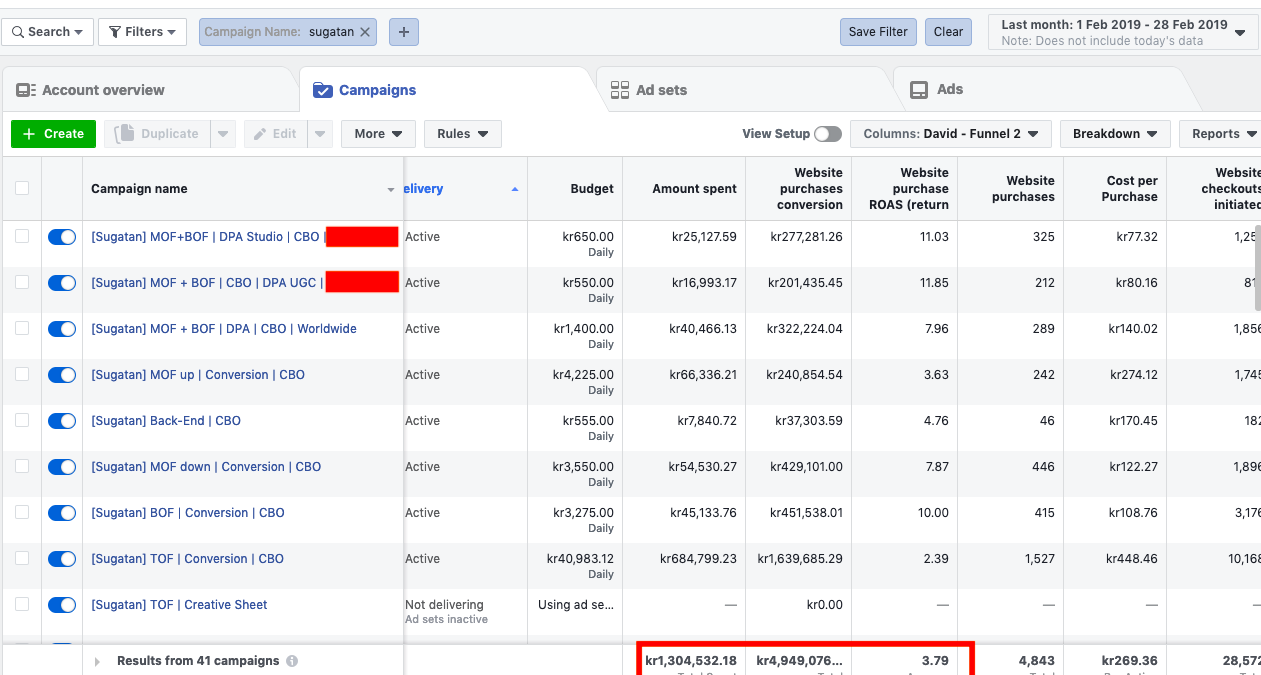Tick the select-all campaigns checkbox
This screenshot has width=1261, height=675.
[x=21, y=188]
